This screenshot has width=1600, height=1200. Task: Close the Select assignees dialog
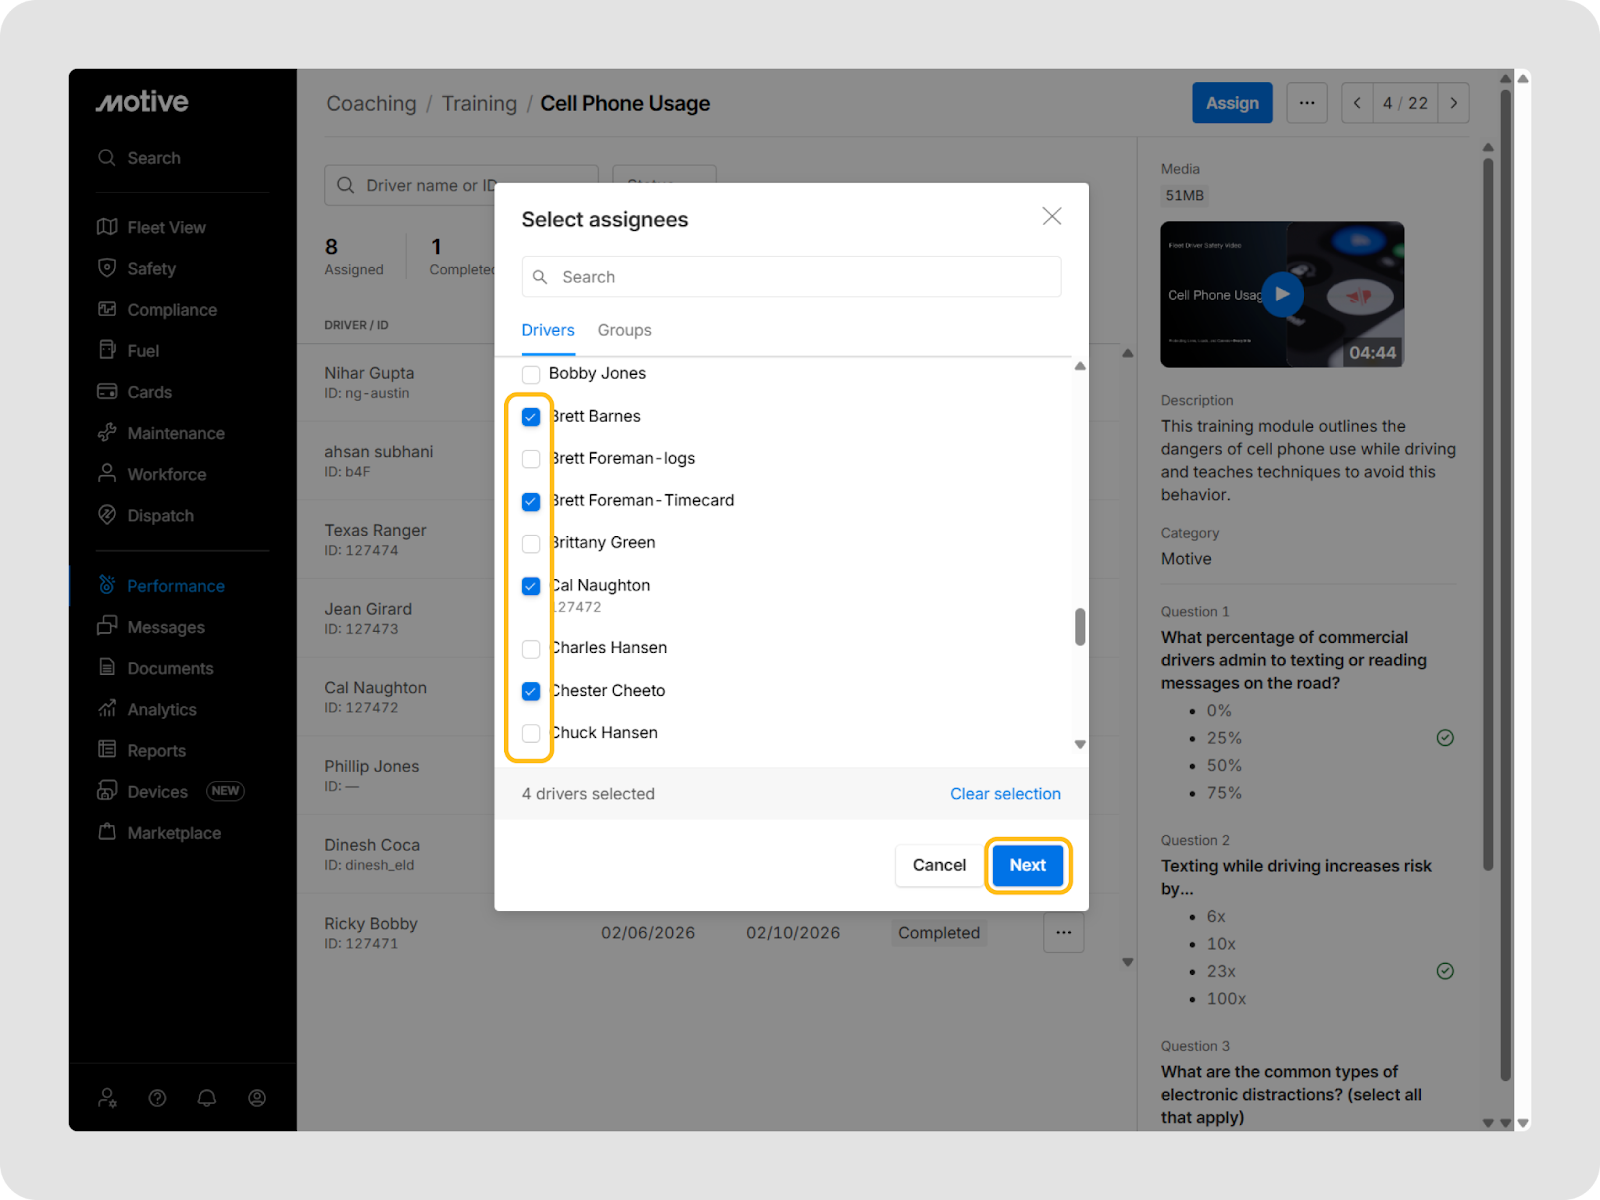click(x=1051, y=217)
